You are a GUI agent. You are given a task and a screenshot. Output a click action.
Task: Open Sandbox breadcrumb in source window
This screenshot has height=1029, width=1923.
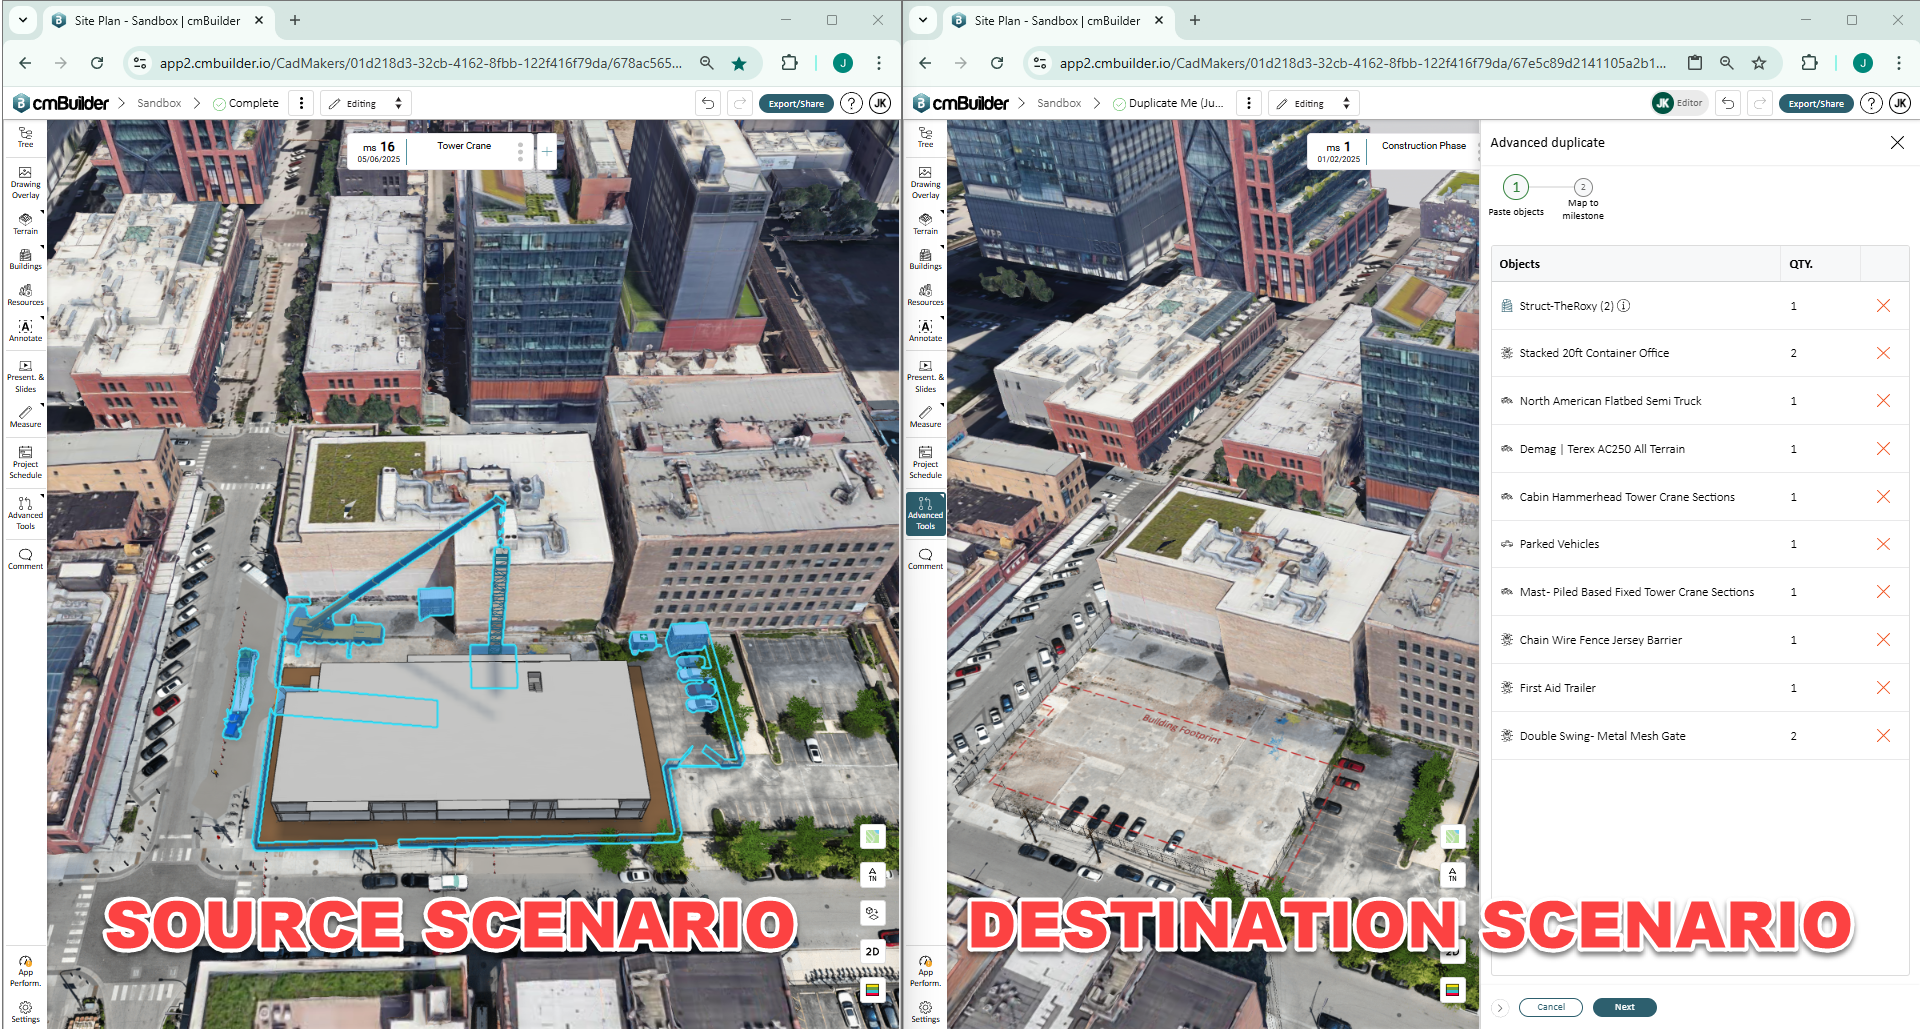(x=159, y=103)
